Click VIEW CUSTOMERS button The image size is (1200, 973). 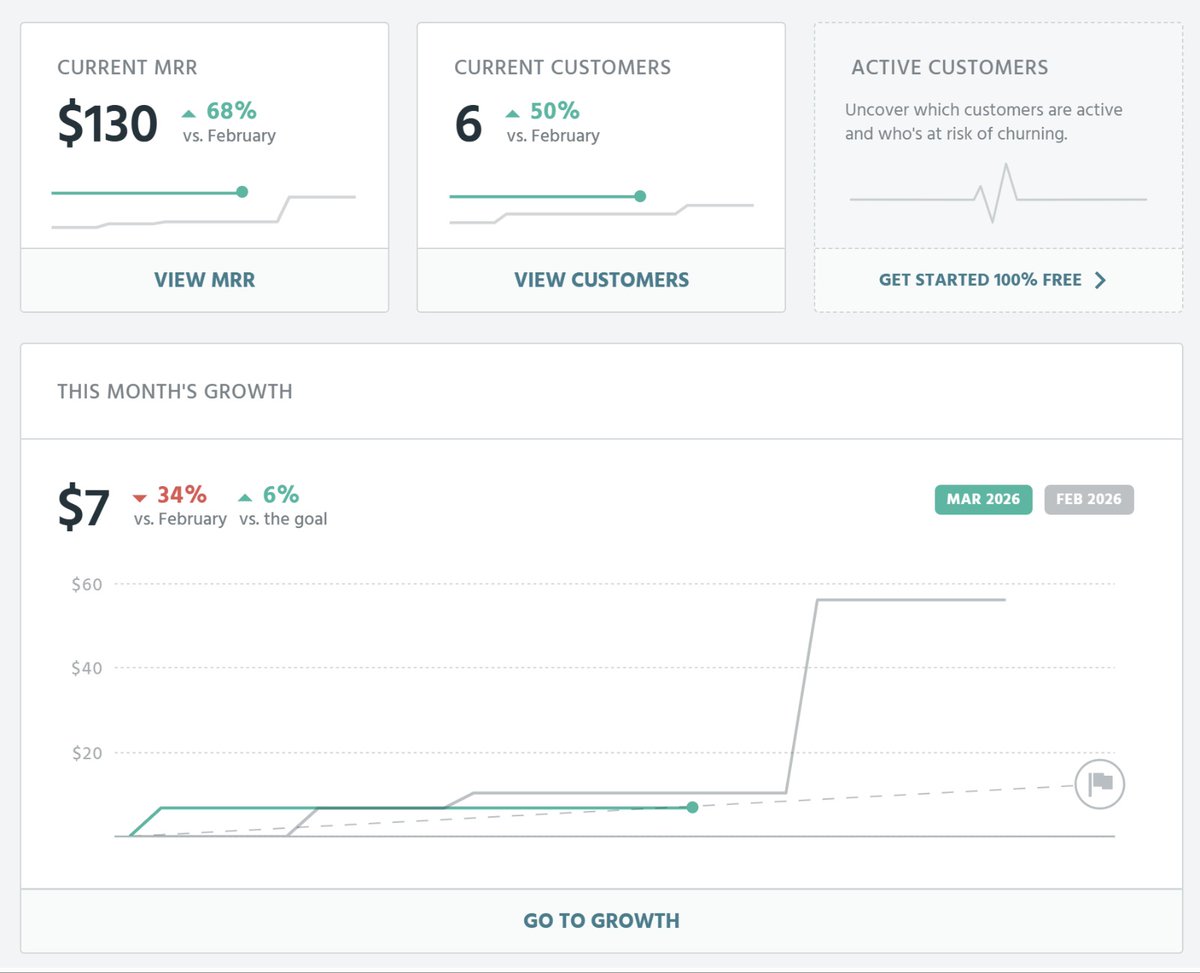(x=601, y=280)
